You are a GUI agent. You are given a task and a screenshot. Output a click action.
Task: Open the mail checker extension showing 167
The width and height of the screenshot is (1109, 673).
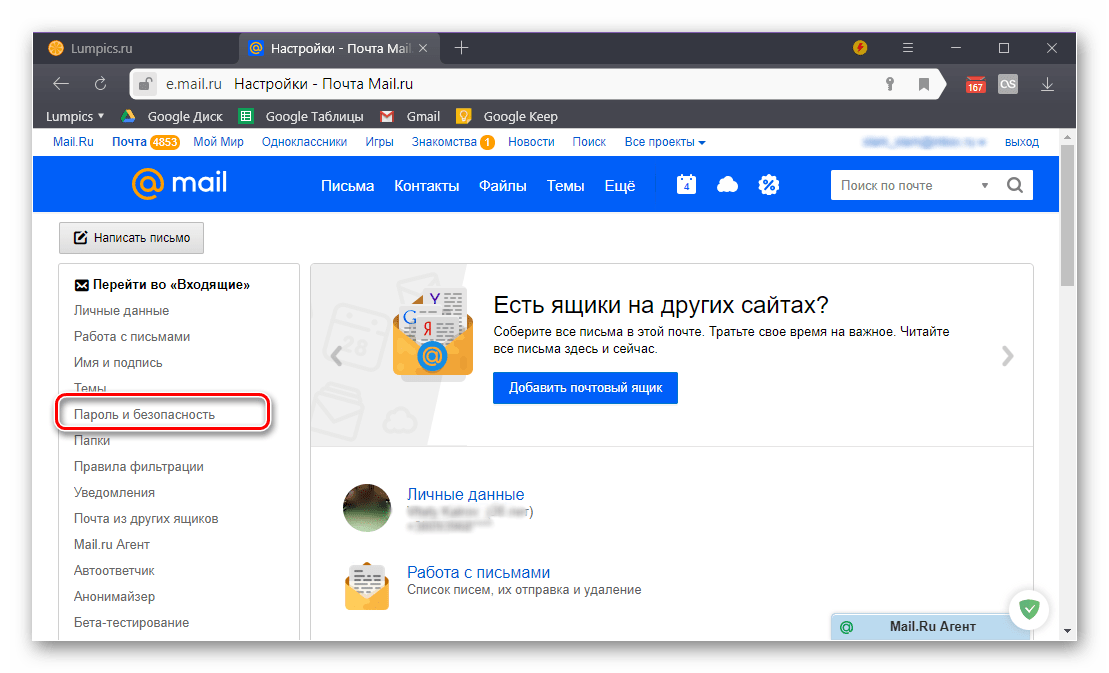[x=975, y=84]
